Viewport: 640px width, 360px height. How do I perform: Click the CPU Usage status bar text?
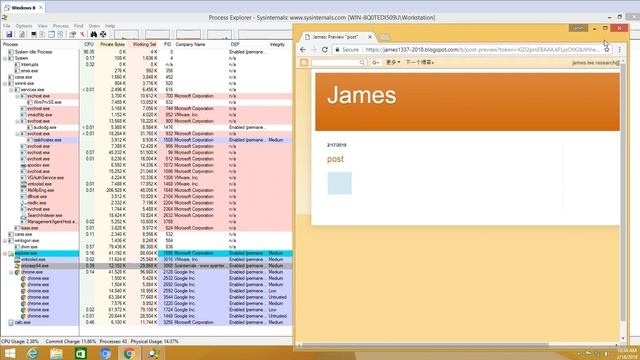[x=20, y=341]
